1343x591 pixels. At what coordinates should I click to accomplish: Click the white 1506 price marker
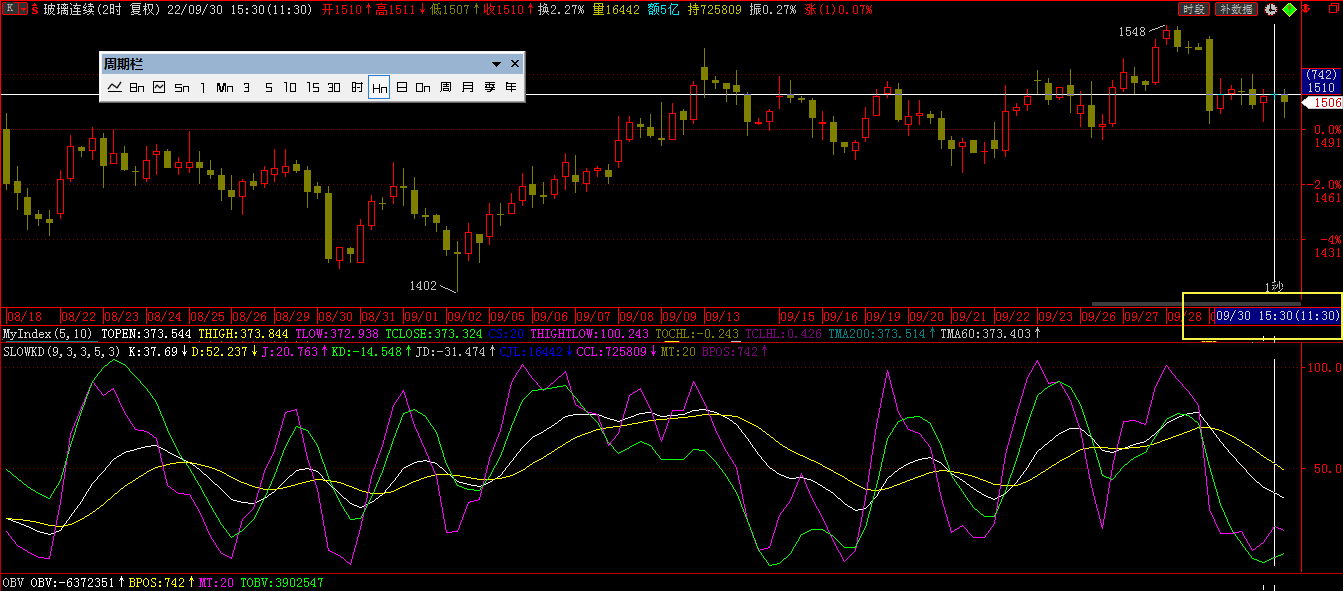(1323, 102)
